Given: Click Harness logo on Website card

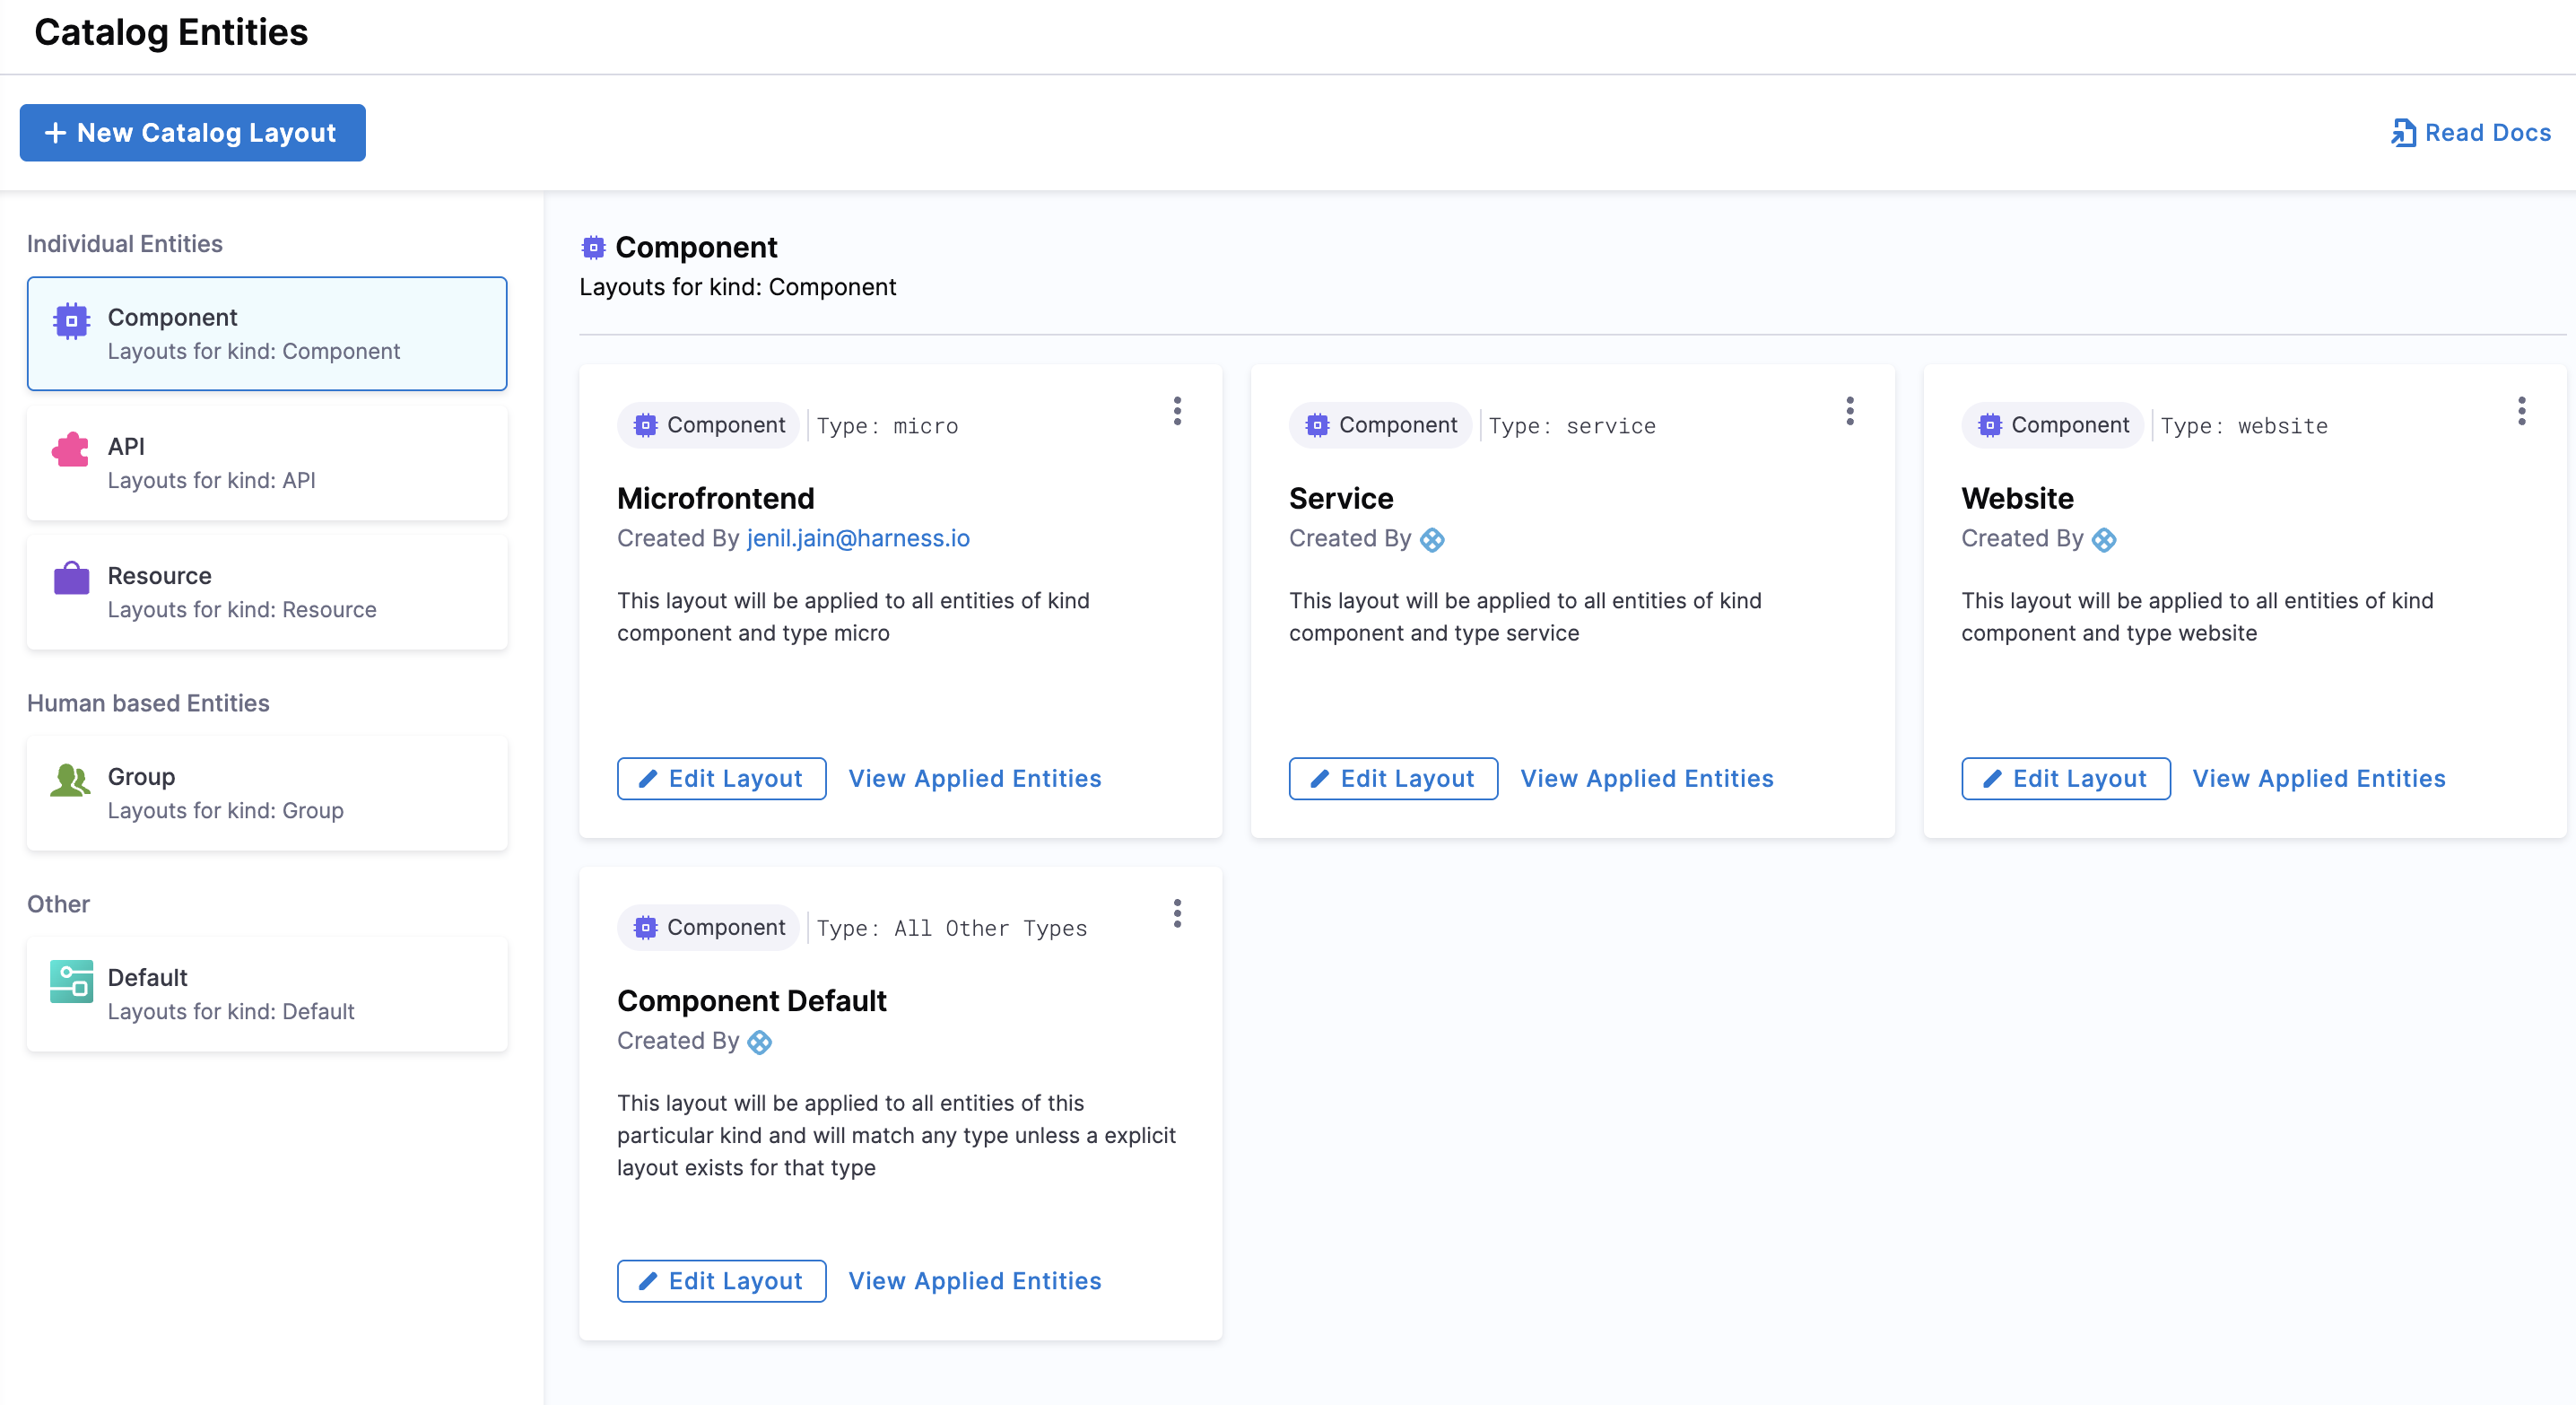Looking at the screenshot, I should (2104, 540).
